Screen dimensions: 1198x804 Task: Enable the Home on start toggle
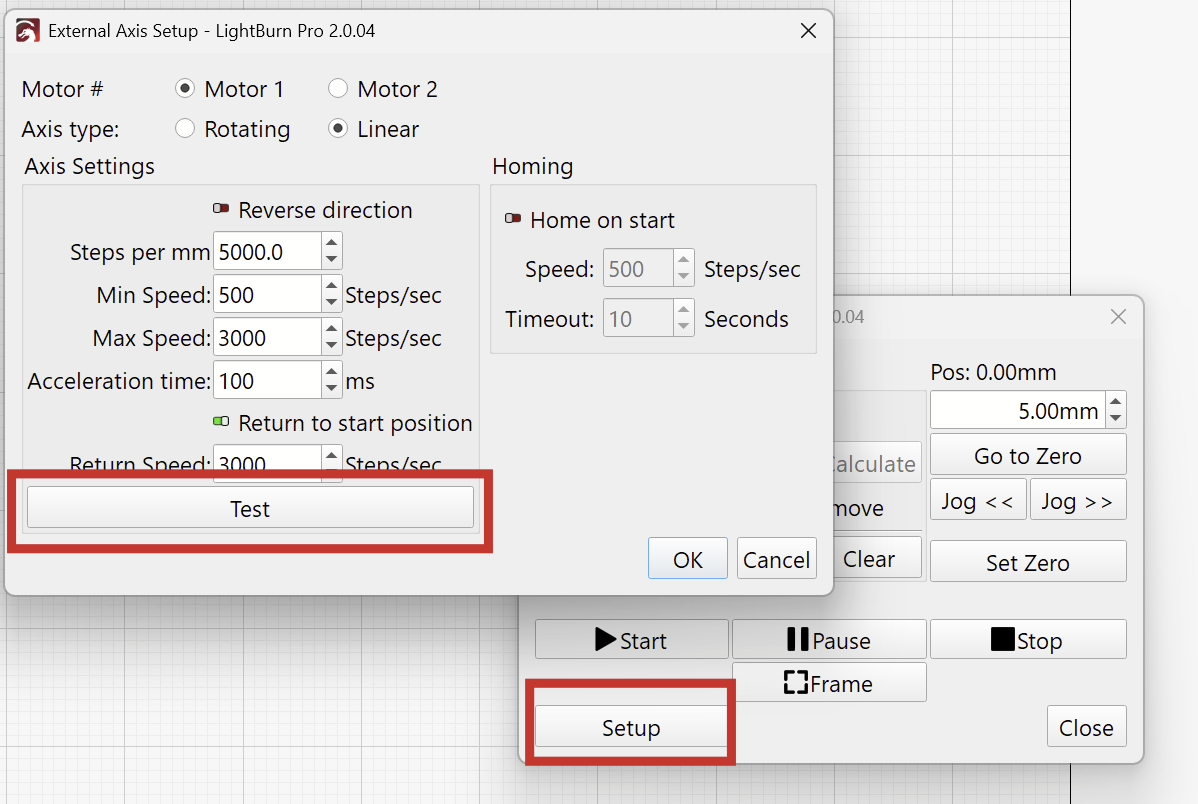(513, 220)
